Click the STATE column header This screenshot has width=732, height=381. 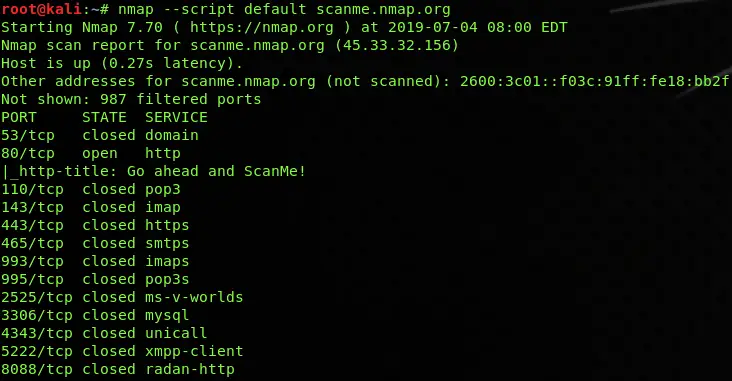pyautogui.click(x=104, y=117)
